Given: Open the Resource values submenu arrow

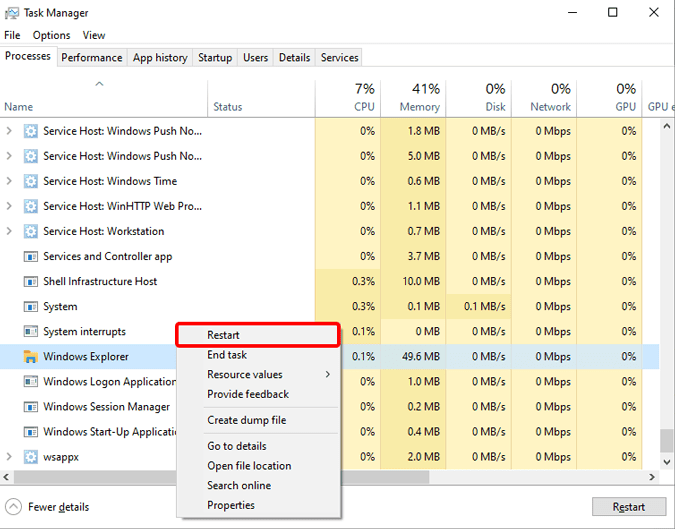Looking at the screenshot, I should coord(328,374).
